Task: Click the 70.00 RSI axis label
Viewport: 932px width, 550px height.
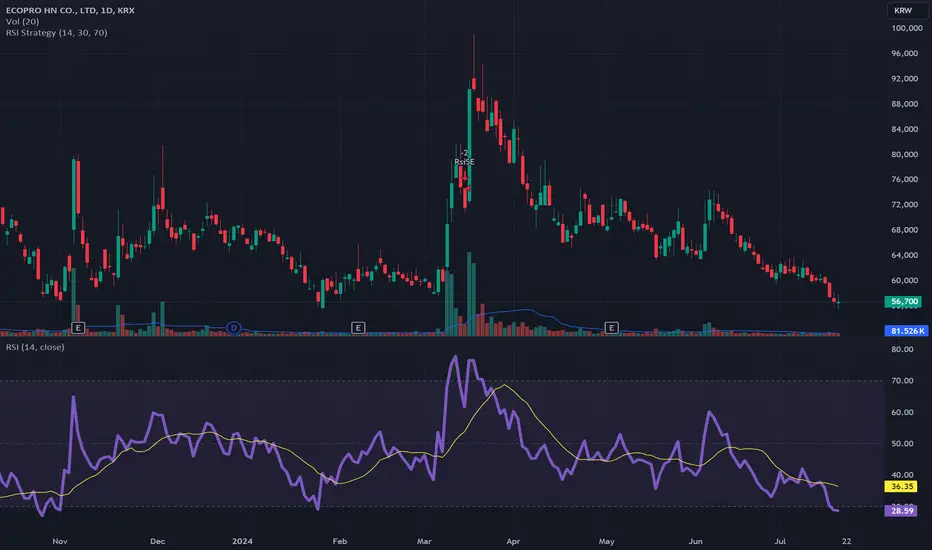Action: (x=902, y=381)
